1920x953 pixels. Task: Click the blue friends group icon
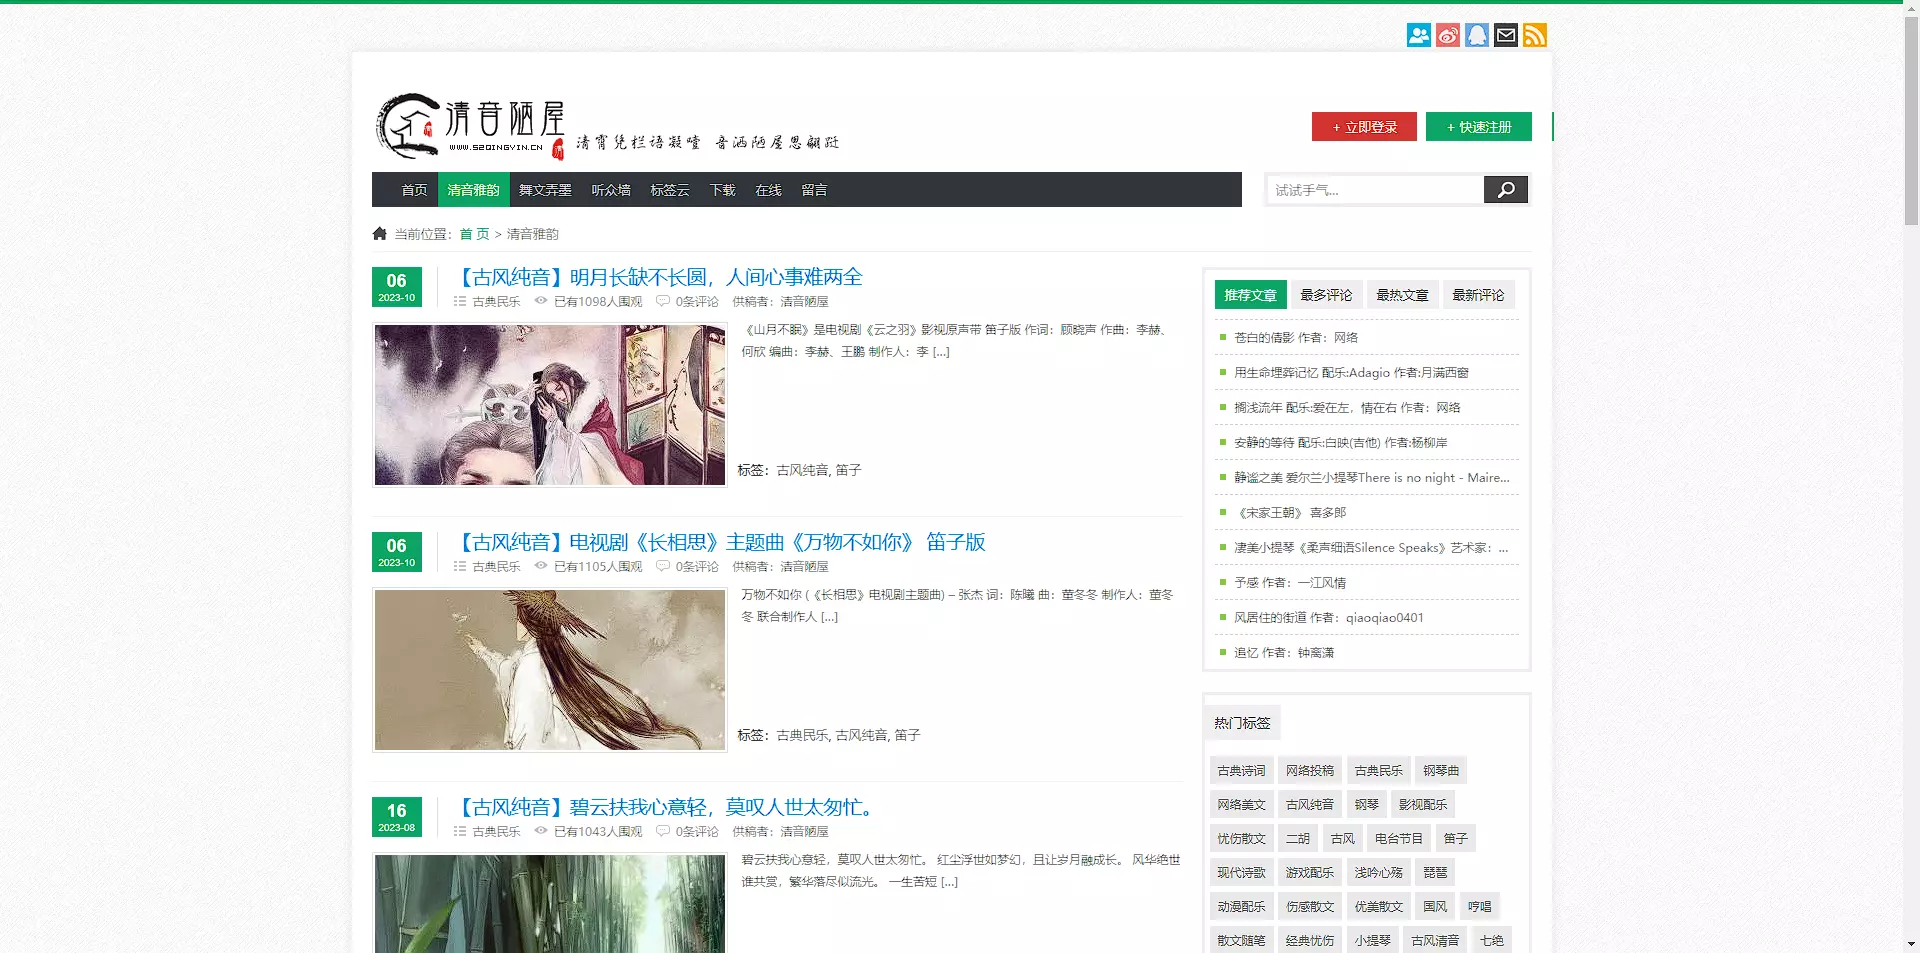click(x=1418, y=36)
